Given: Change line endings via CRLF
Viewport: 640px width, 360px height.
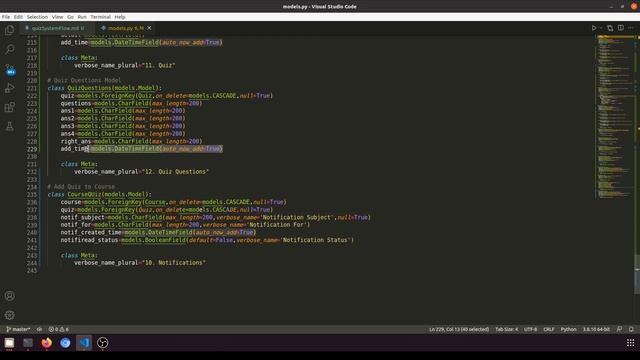Looking at the screenshot, I should 549,329.
